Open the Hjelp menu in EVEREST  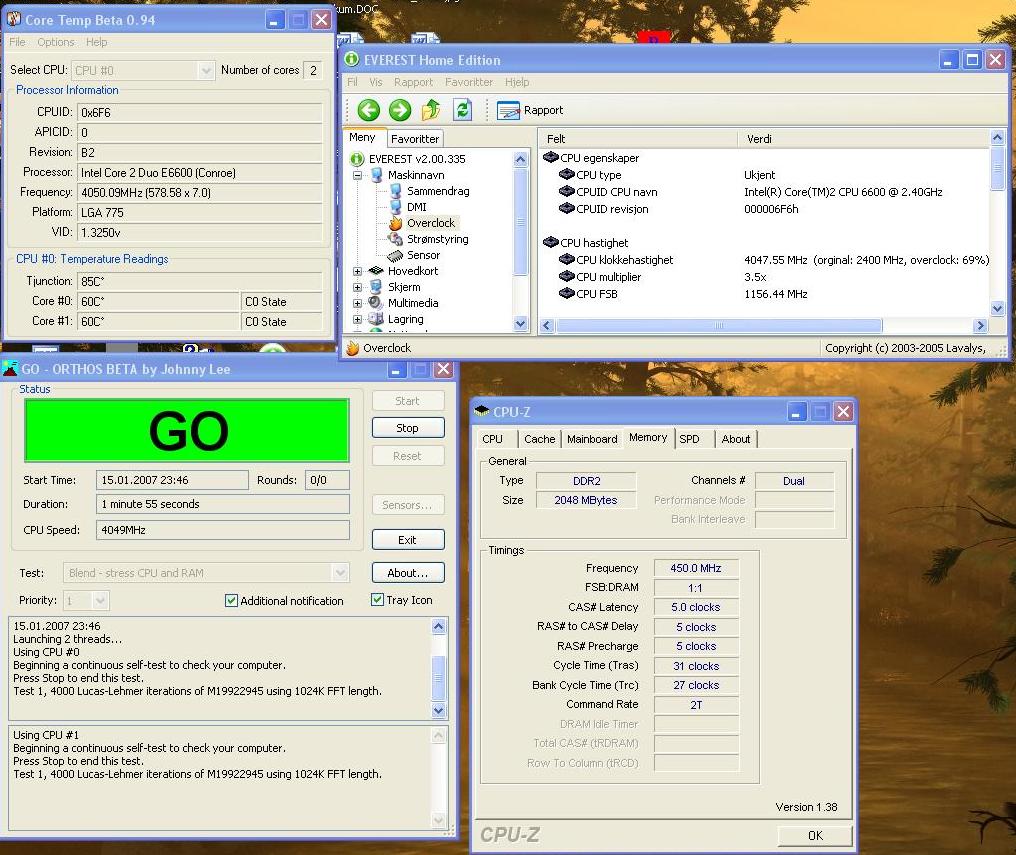(x=517, y=82)
